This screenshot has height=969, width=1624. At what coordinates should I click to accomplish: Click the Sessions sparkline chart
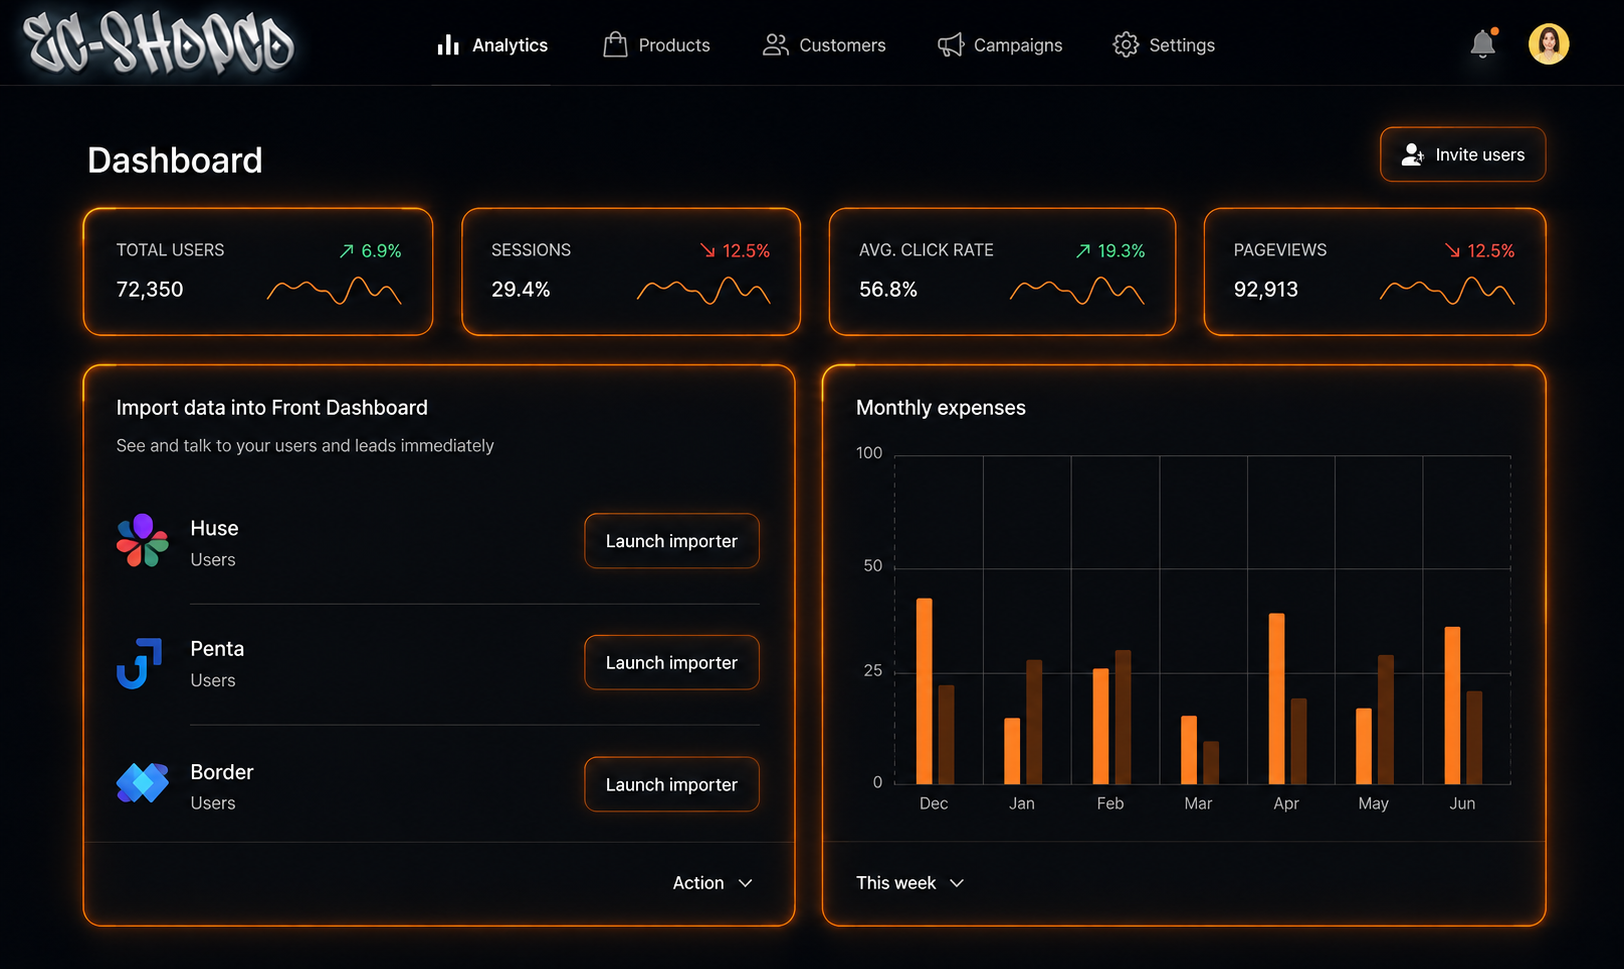pos(703,291)
